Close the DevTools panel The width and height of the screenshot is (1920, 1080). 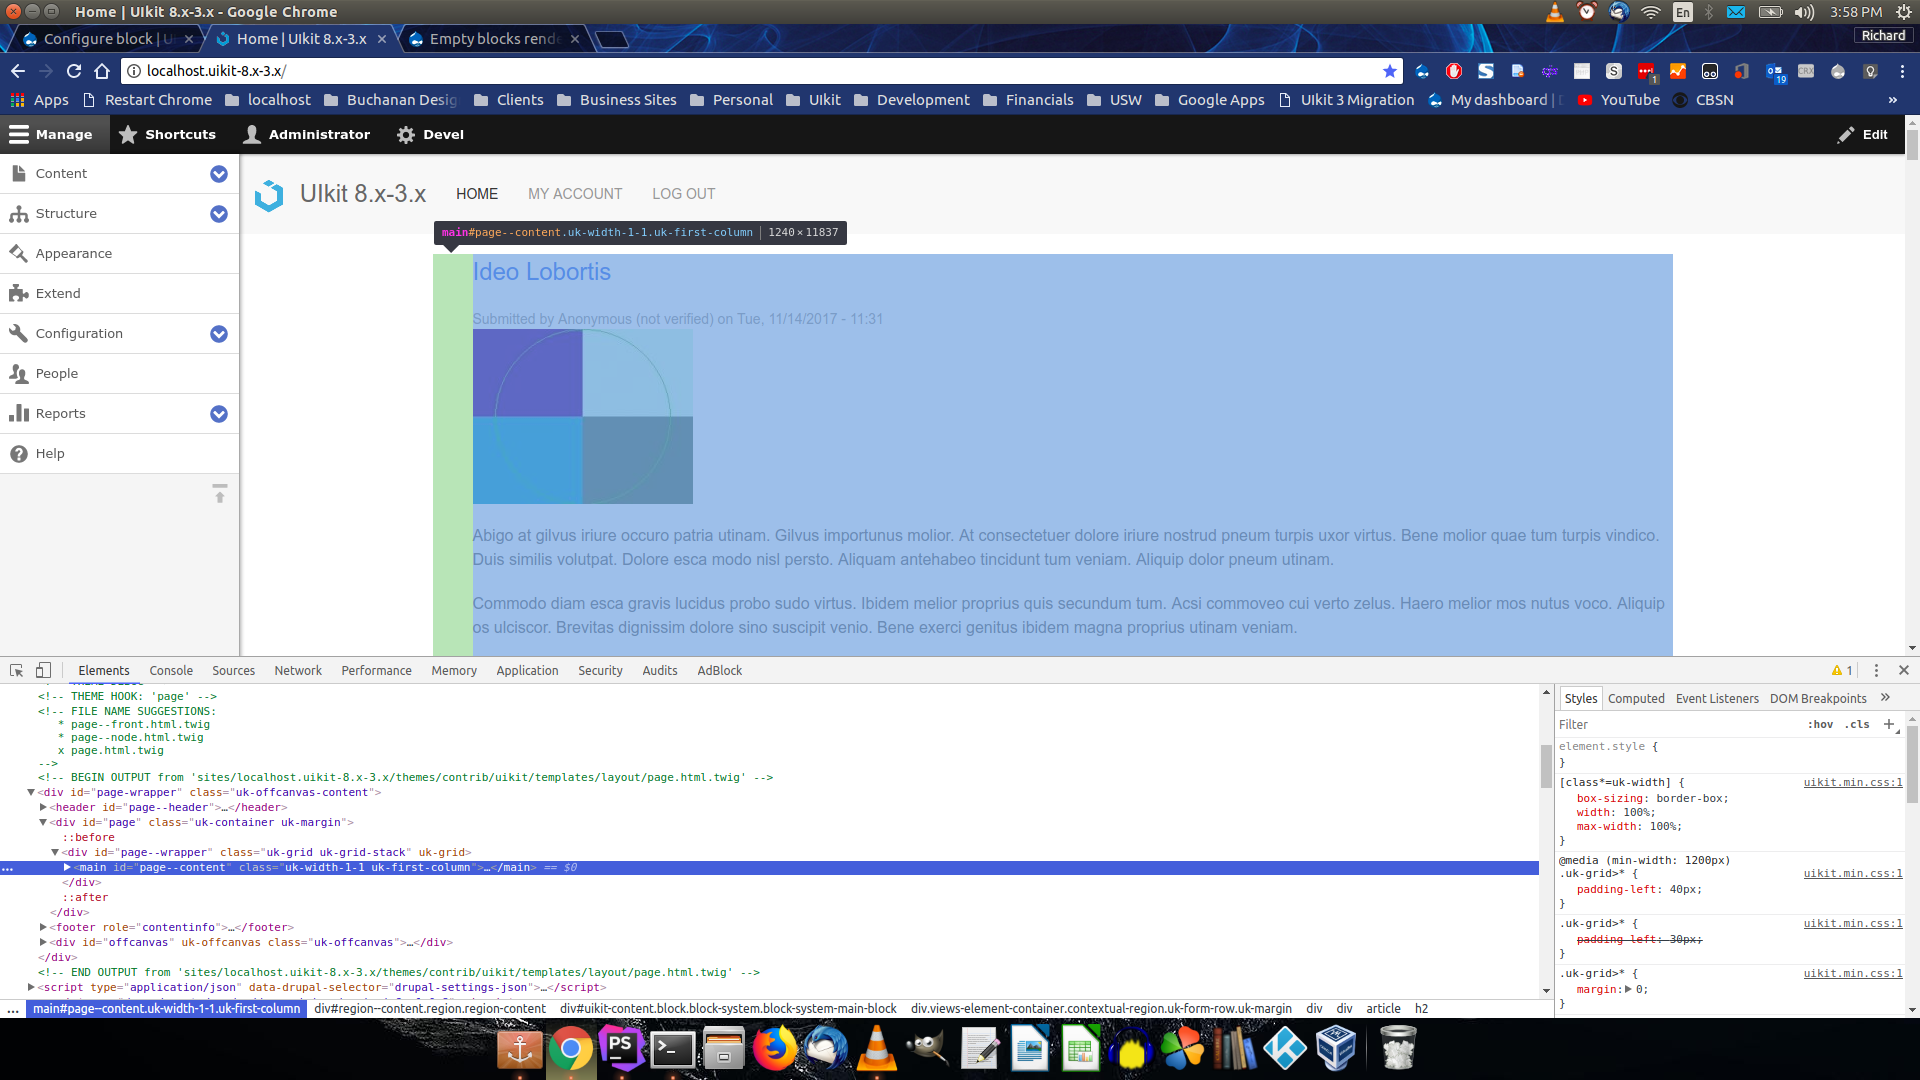tap(1904, 670)
